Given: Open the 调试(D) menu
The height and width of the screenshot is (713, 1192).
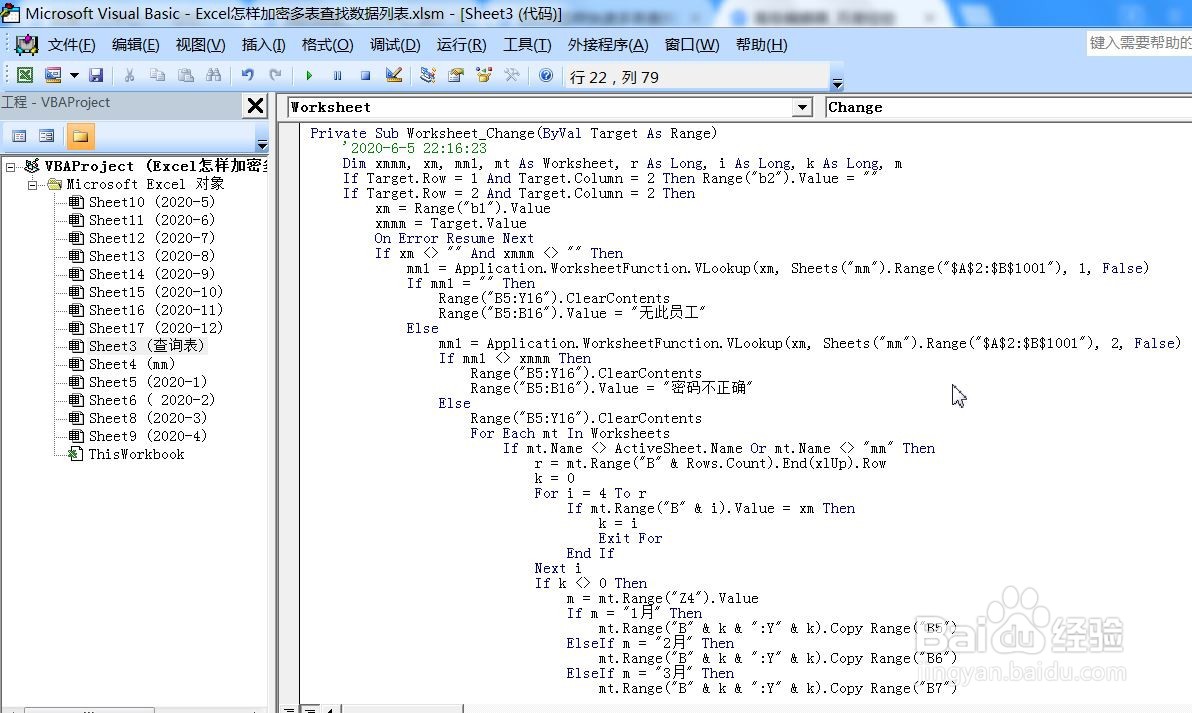Looking at the screenshot, I should coord(395,45).
